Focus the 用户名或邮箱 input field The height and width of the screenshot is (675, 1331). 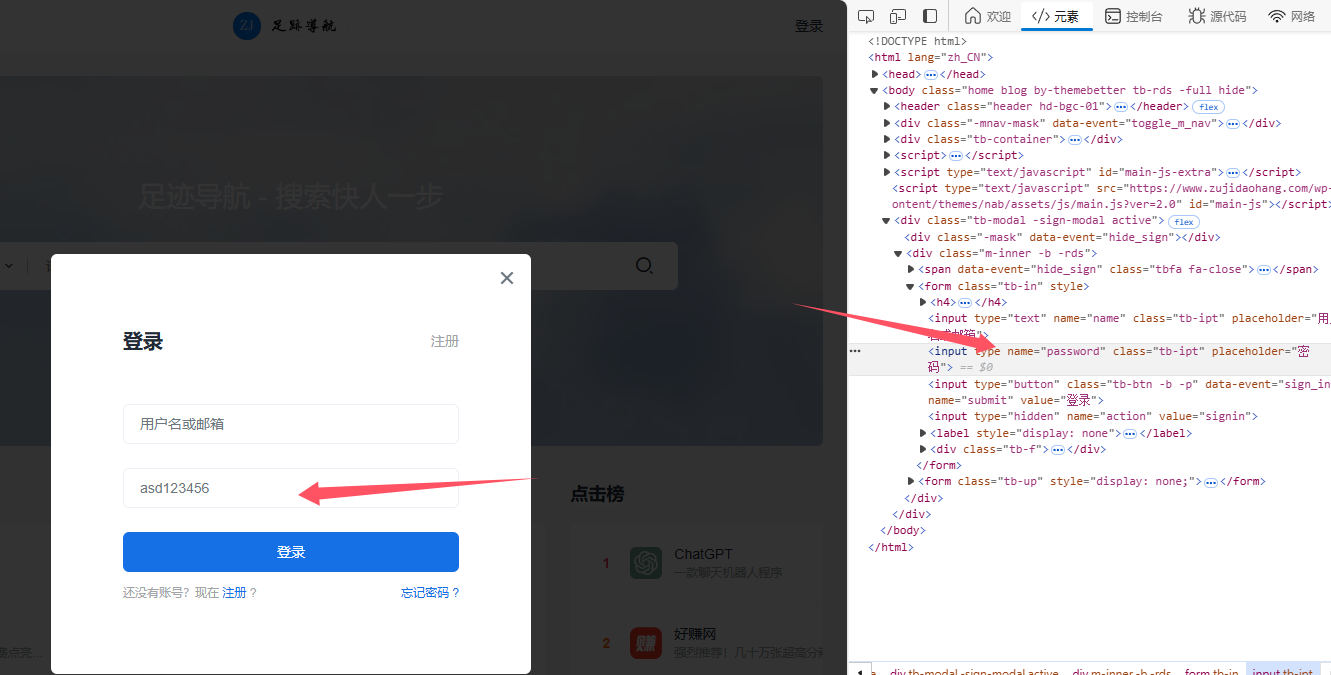pos(291,424)
